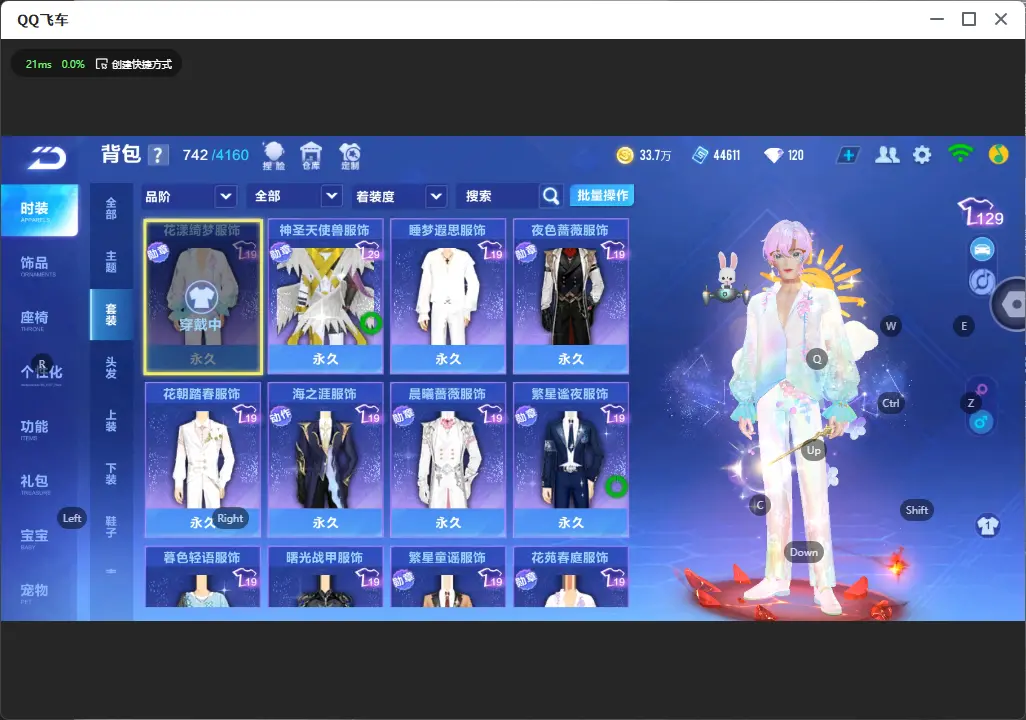Select the male gender symbol
This screenshot has height=720, width=1026.
coord(980,422)
